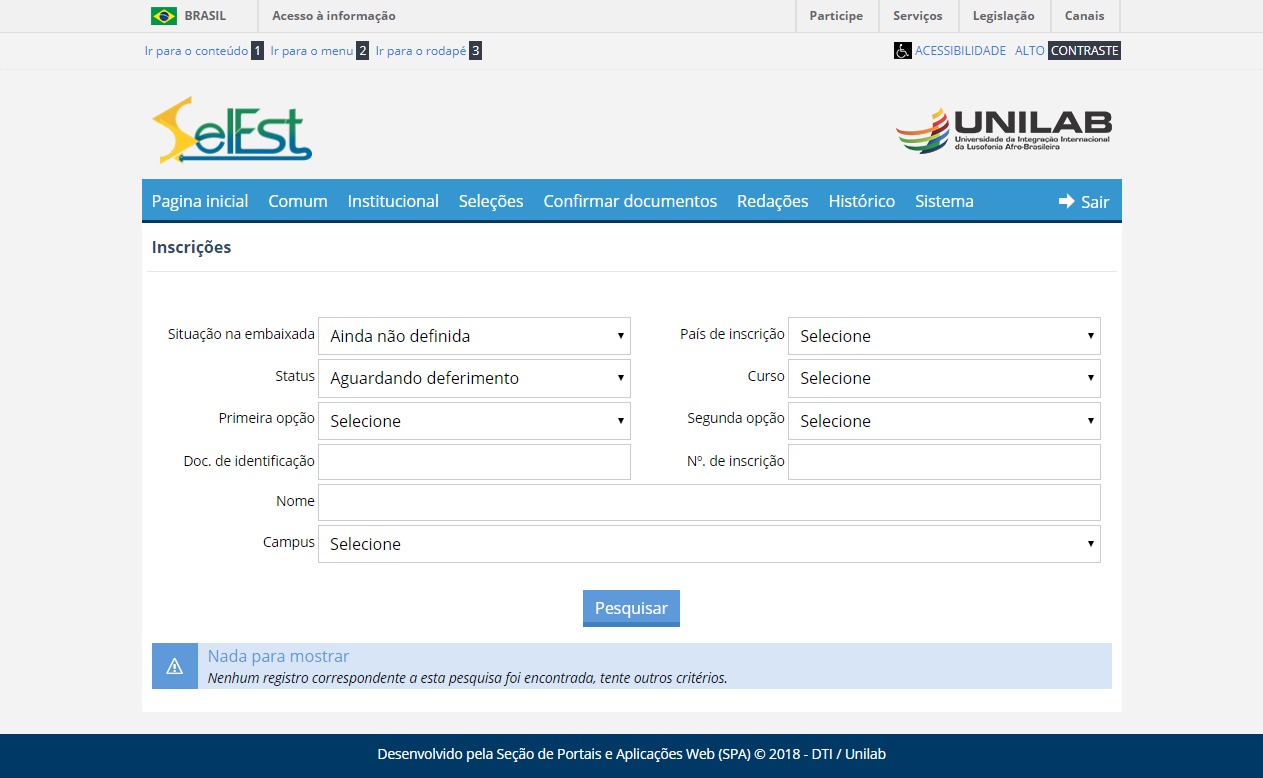Follow the Ir para o conteúdo link
Viewport: 1263px width, 778px height.
point(196,51)
